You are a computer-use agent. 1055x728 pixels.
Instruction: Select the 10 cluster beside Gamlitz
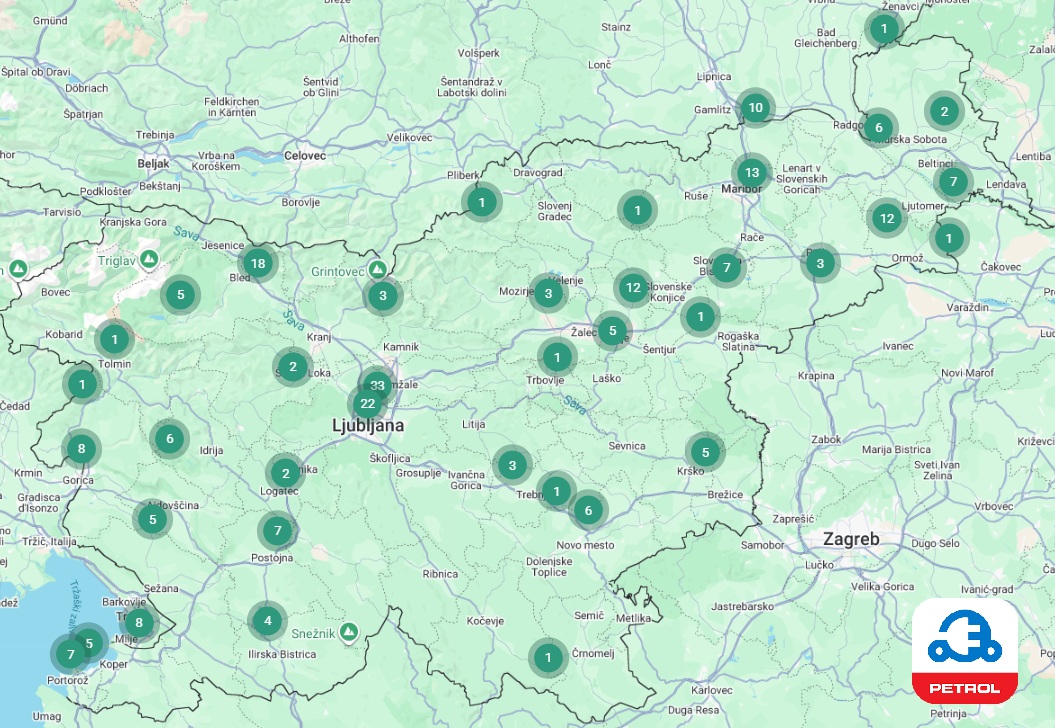(756, 108)
